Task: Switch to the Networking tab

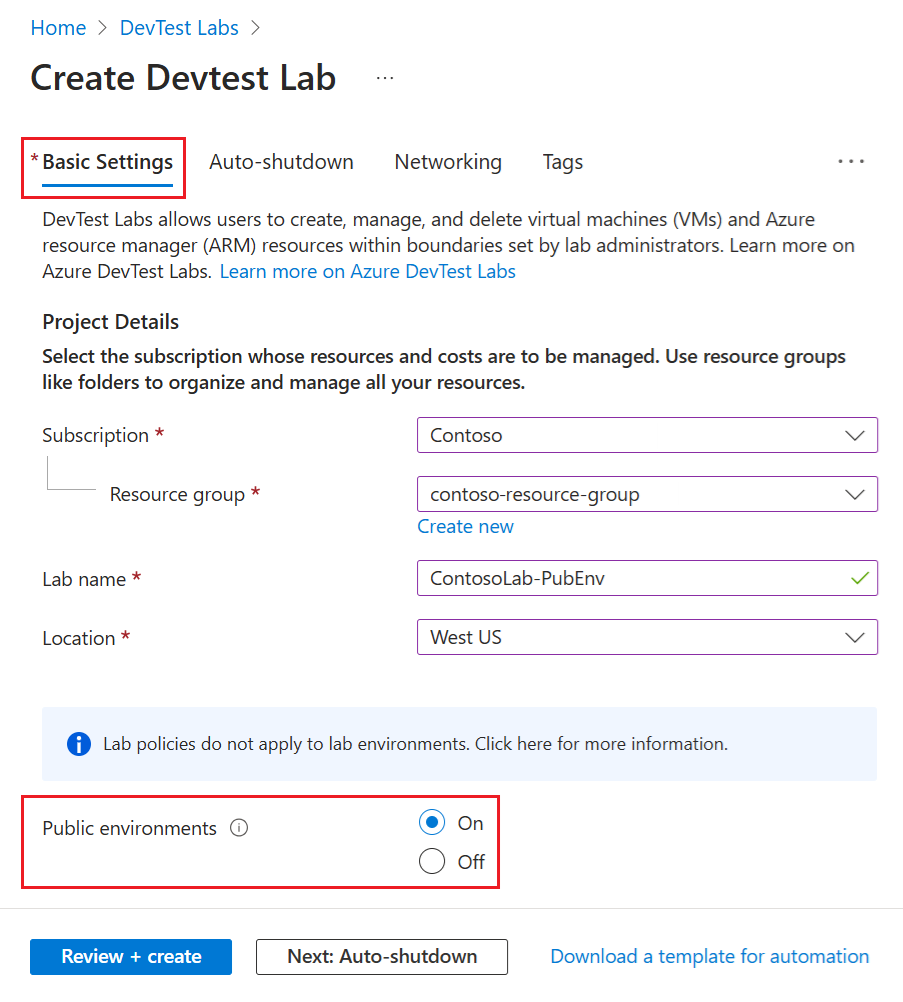Action: (x=448, y=162)
